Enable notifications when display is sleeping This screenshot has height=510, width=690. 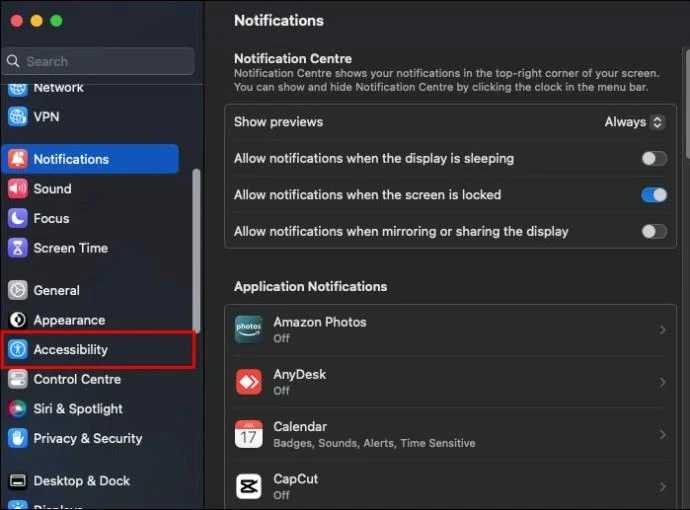tap(654, 158)
